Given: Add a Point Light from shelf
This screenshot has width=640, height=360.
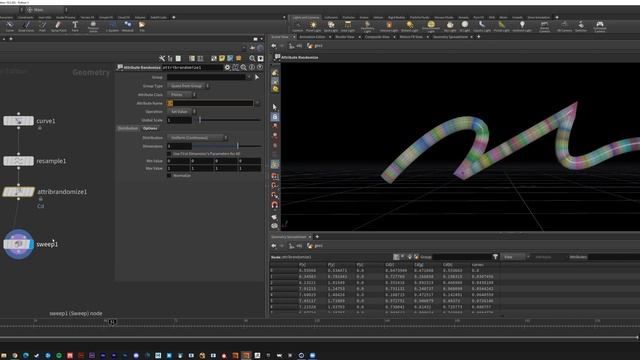Looking at the screenshot, I should pos(313,27).
